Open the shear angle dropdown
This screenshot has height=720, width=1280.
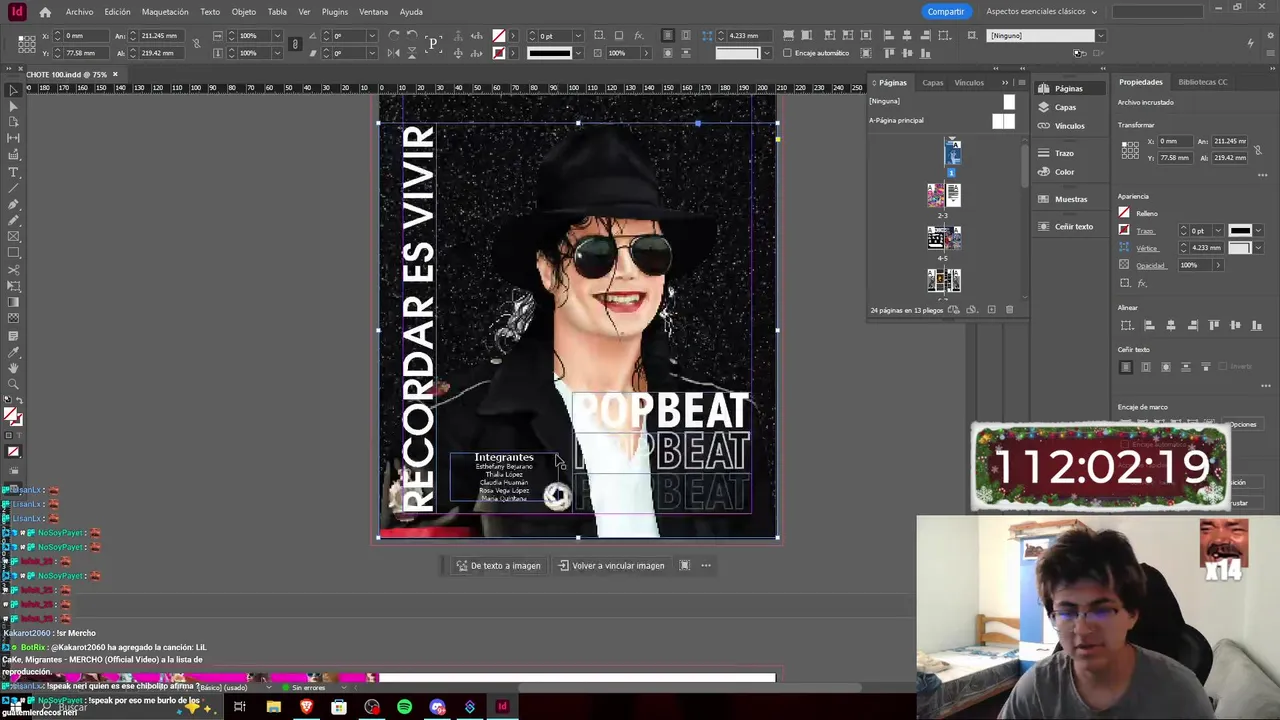(x=372, y=53)
